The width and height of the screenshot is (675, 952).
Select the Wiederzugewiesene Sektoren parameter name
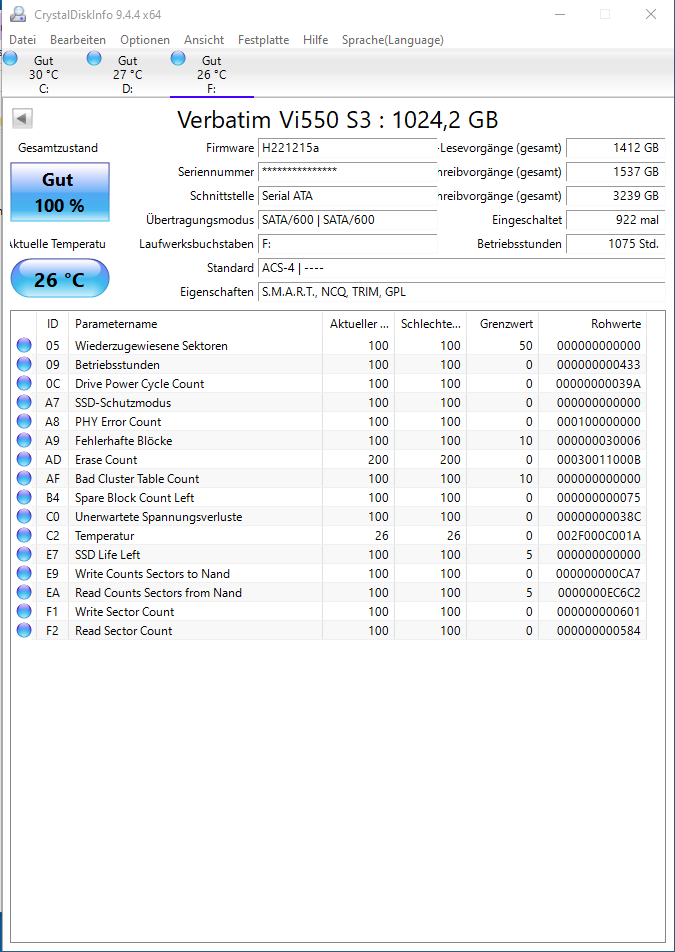click(x=151, y=345)
